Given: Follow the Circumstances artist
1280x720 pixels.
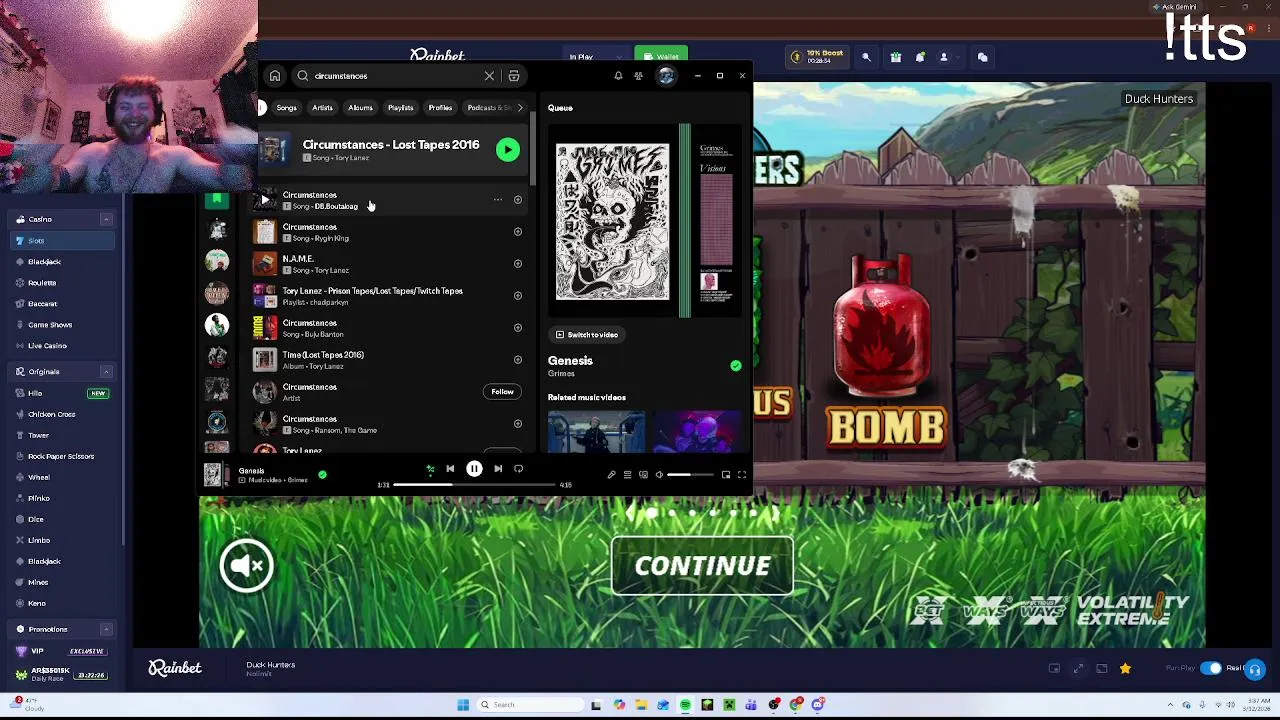Looking at the screenshot, I should coord(502,392).
